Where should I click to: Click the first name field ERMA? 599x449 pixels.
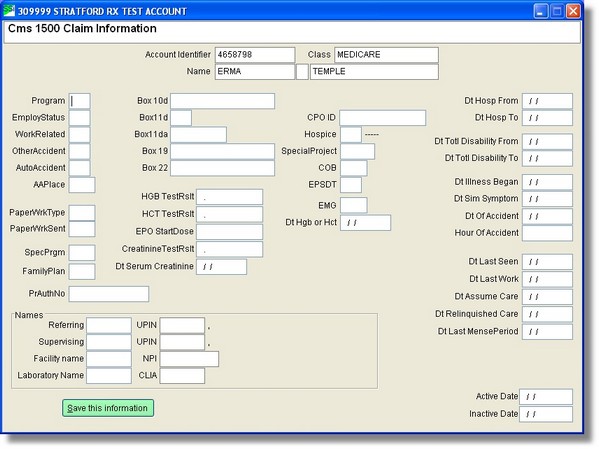(x=254, y=71)
